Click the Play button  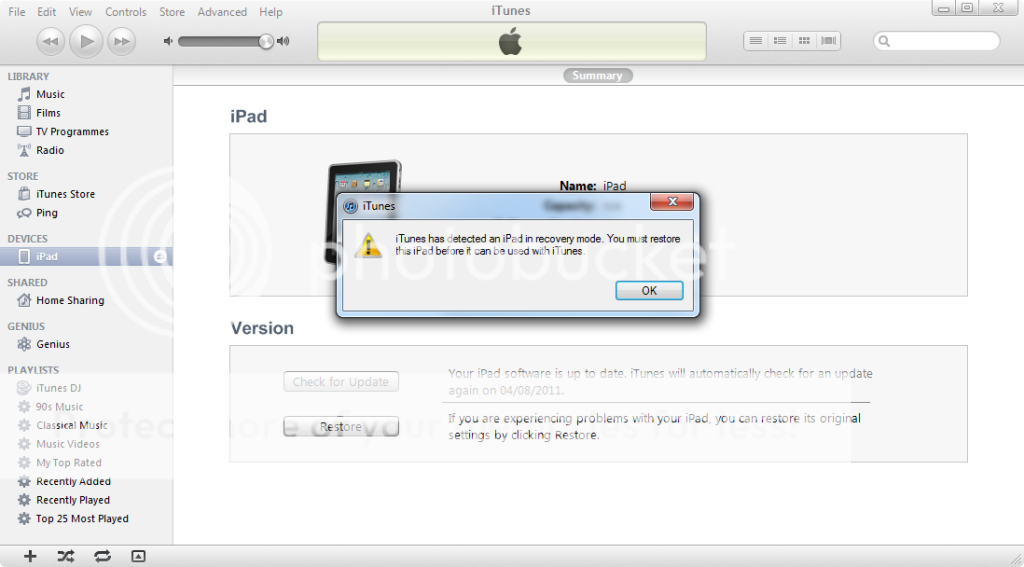tap(86, 41)
